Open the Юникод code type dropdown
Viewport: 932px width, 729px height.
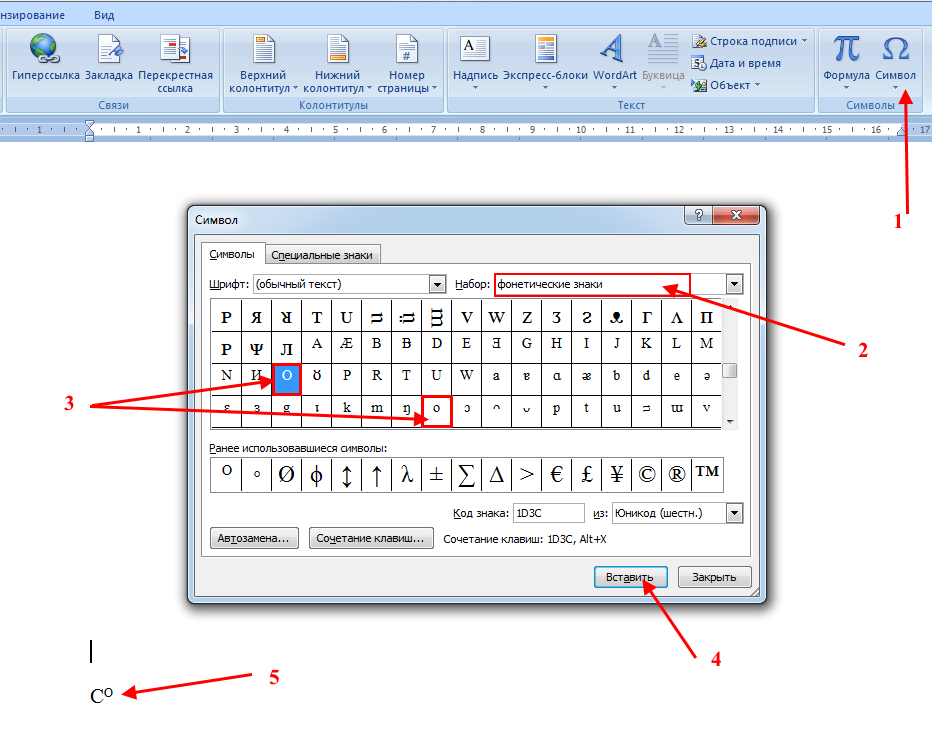pos(735,513)
